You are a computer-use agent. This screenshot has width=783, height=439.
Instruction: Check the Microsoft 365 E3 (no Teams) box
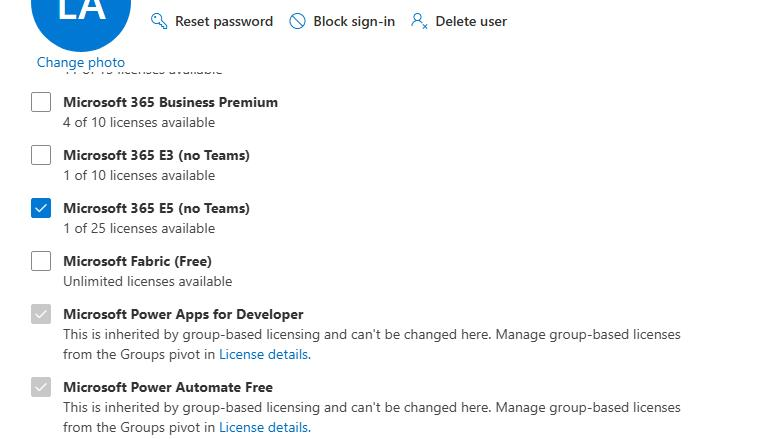tap(41, 155)
